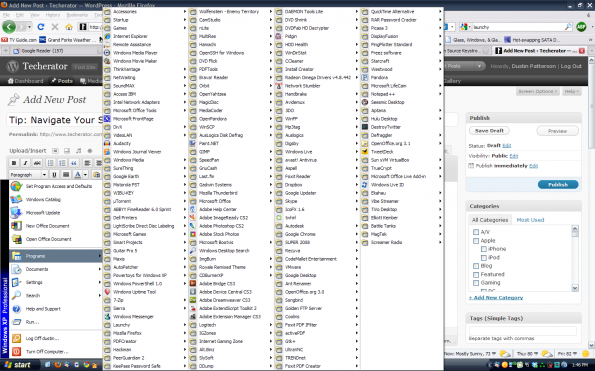Image resolution: width=595 pixels, height=371 pixels.
Task: Click categories list scrollbar down arrow
Action: tap(575, 288)
